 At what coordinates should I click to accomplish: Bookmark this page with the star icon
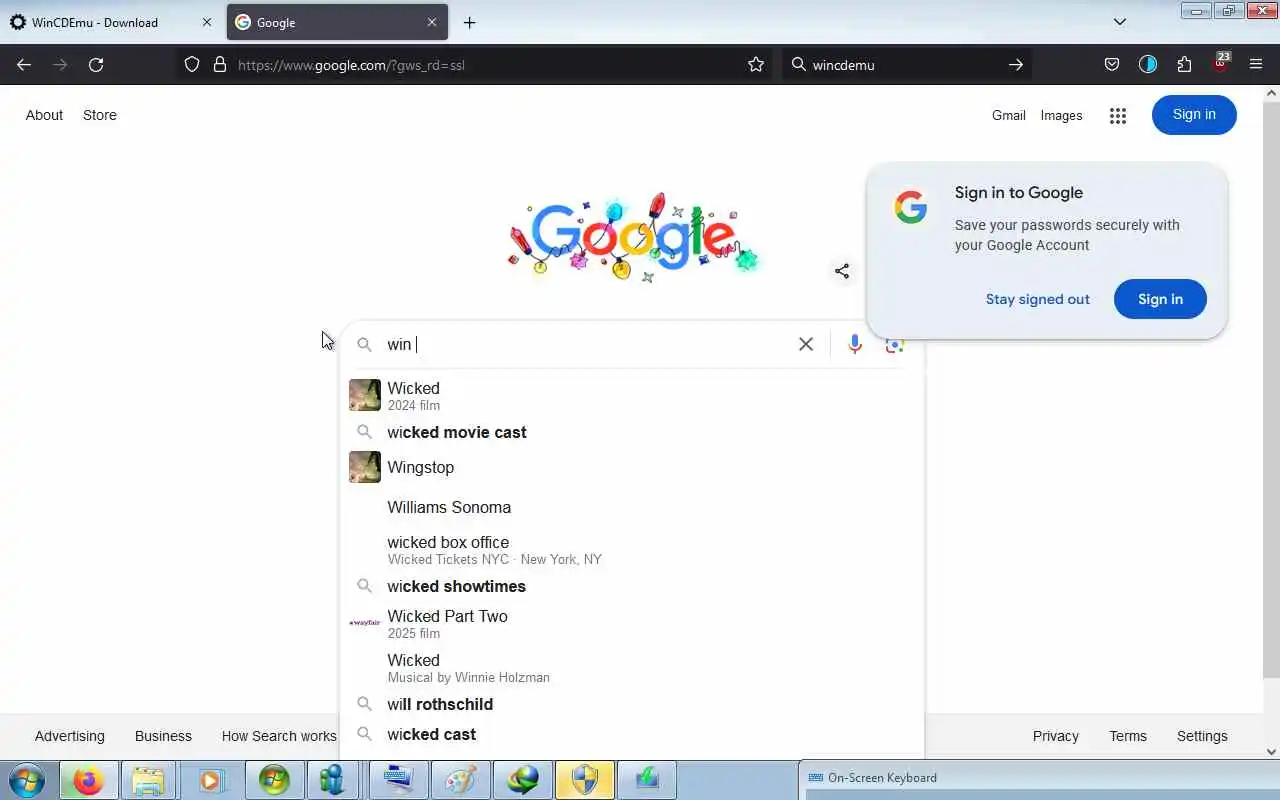[756, 65]
